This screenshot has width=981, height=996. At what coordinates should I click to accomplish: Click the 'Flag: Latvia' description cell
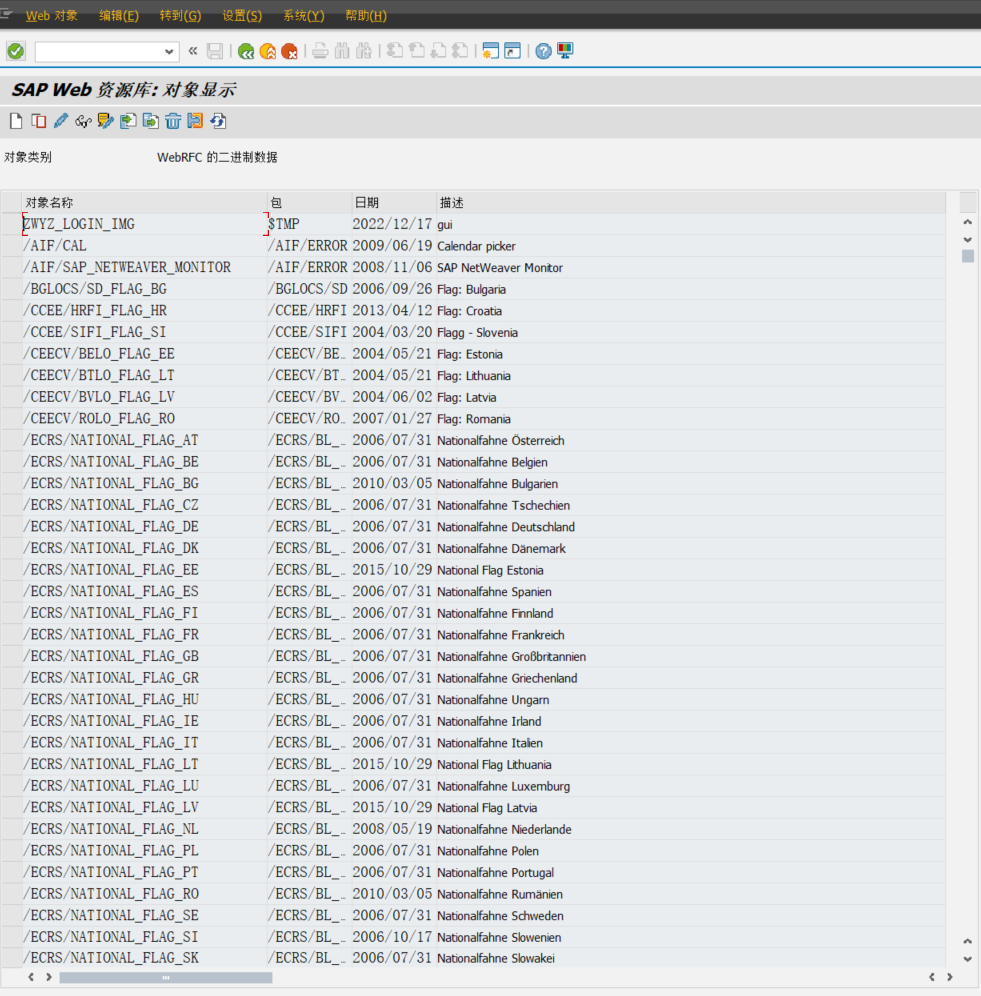point(467,397)
